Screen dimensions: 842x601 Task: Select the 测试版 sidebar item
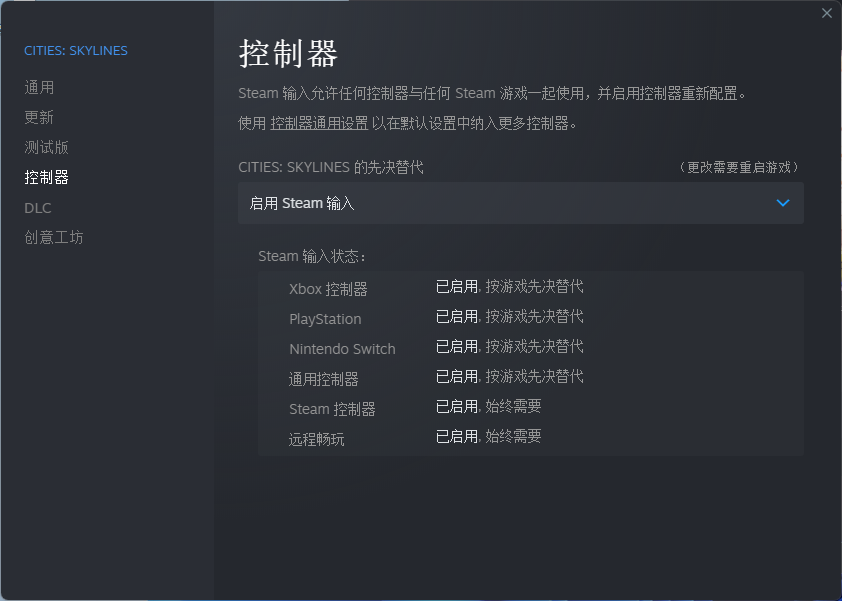tap(46, 148)
